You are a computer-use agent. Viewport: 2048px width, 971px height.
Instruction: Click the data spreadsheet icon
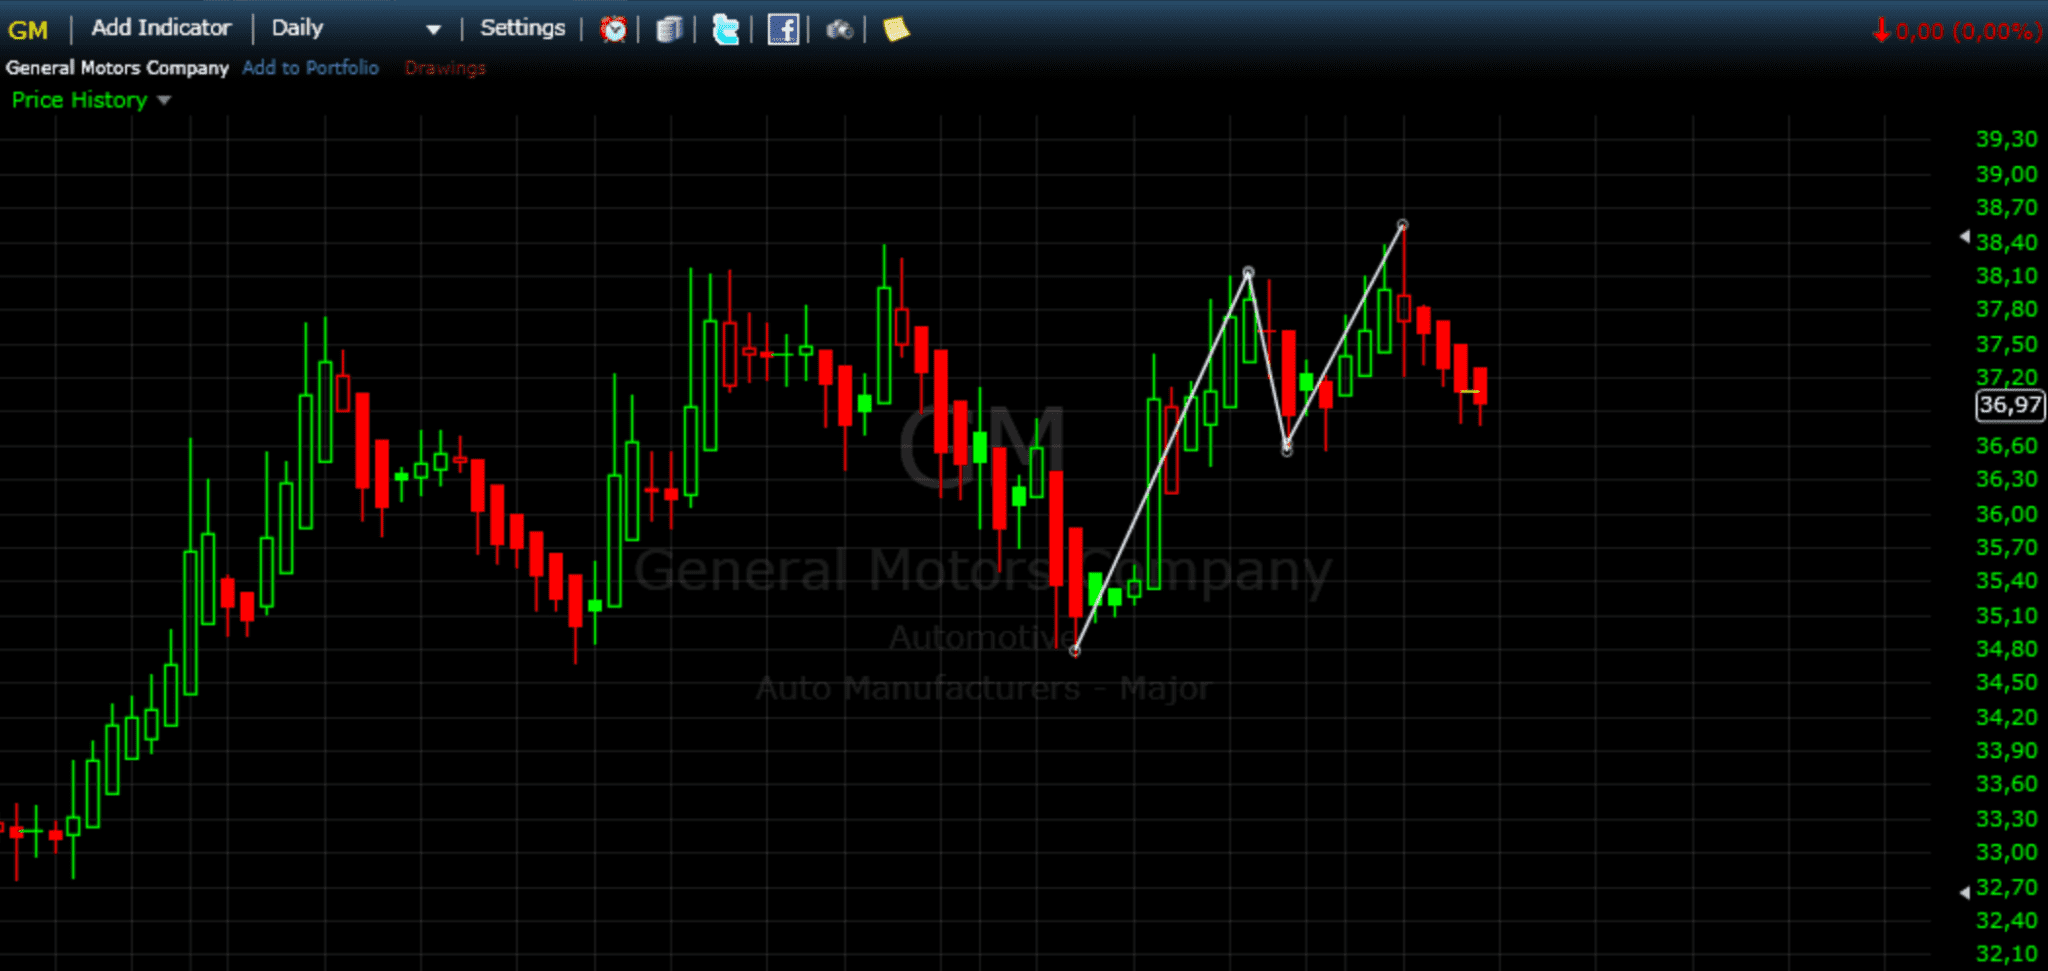click(669, 30)
